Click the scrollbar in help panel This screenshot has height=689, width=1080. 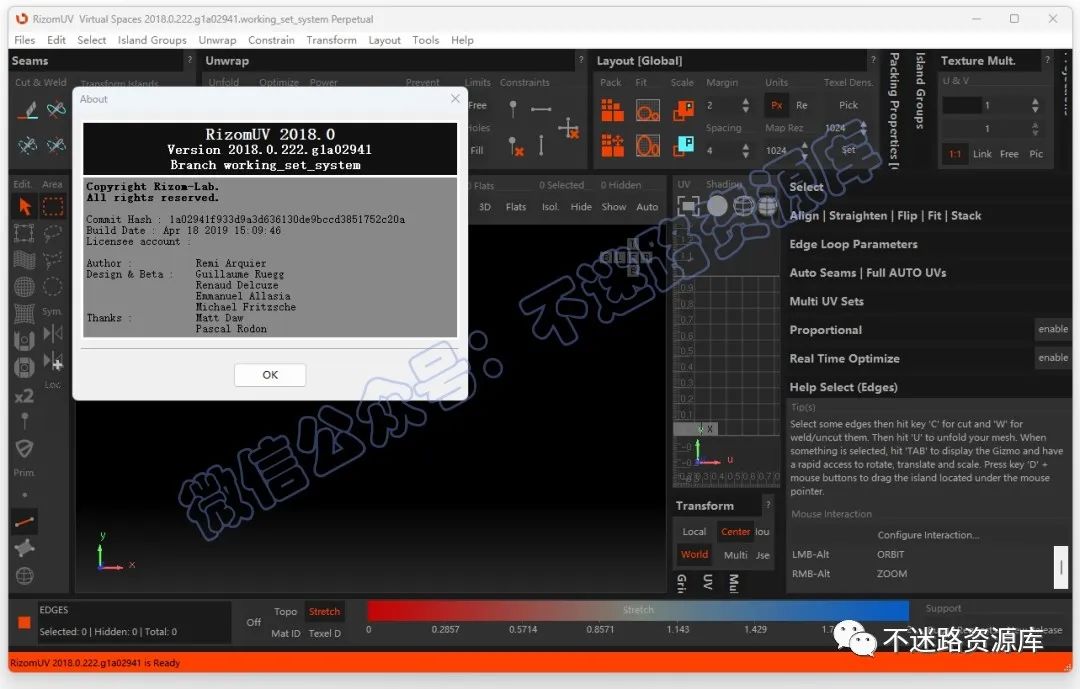tap(1061, 567)
